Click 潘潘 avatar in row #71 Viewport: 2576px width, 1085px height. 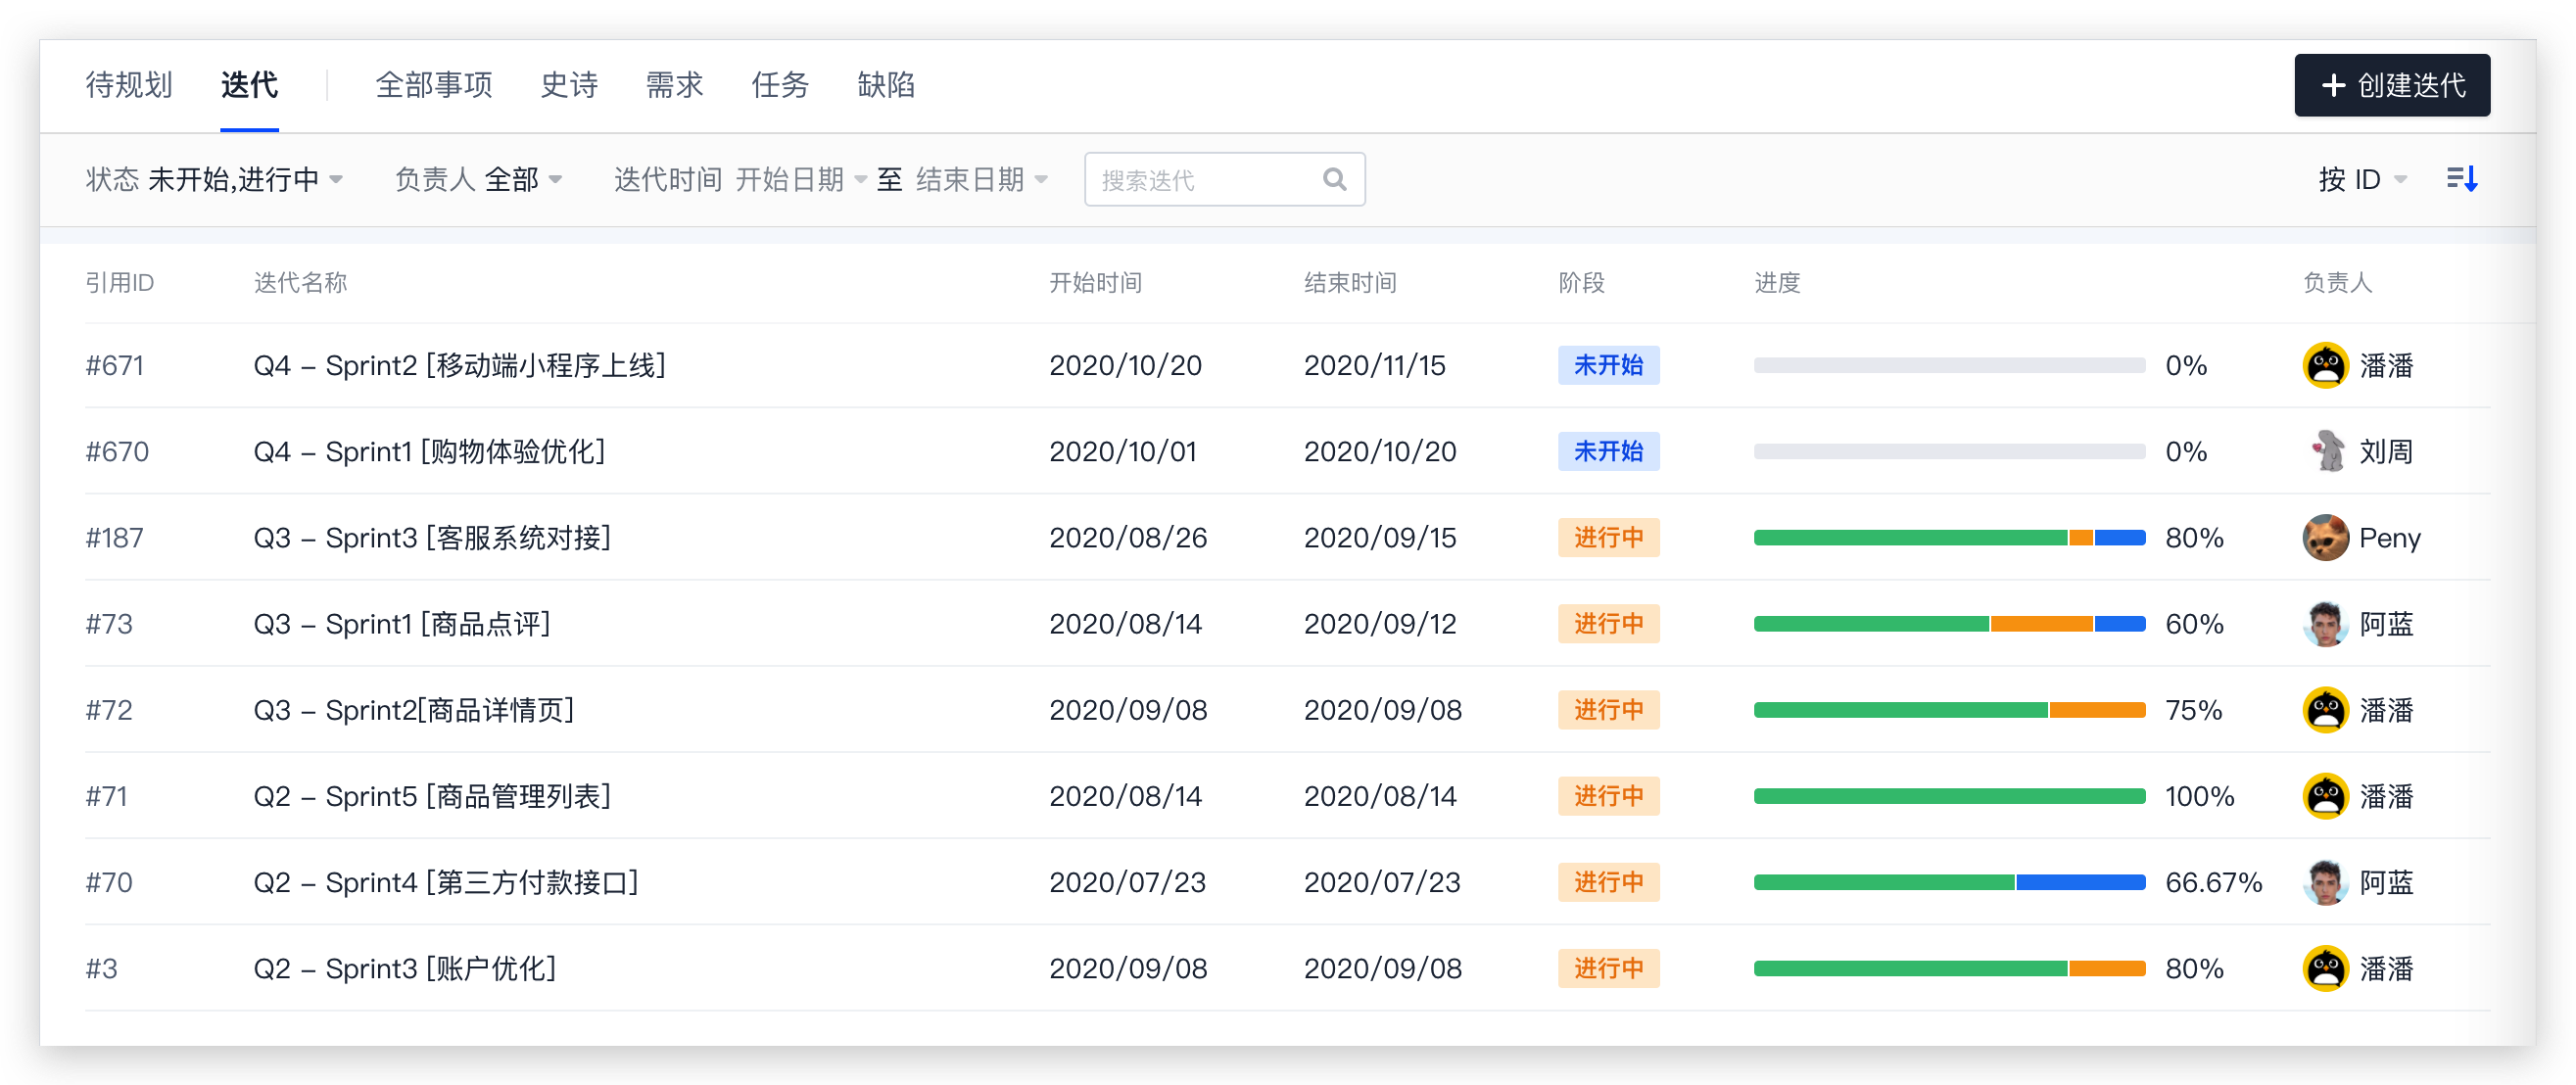pyautogui.click(x=2325, y=796)
